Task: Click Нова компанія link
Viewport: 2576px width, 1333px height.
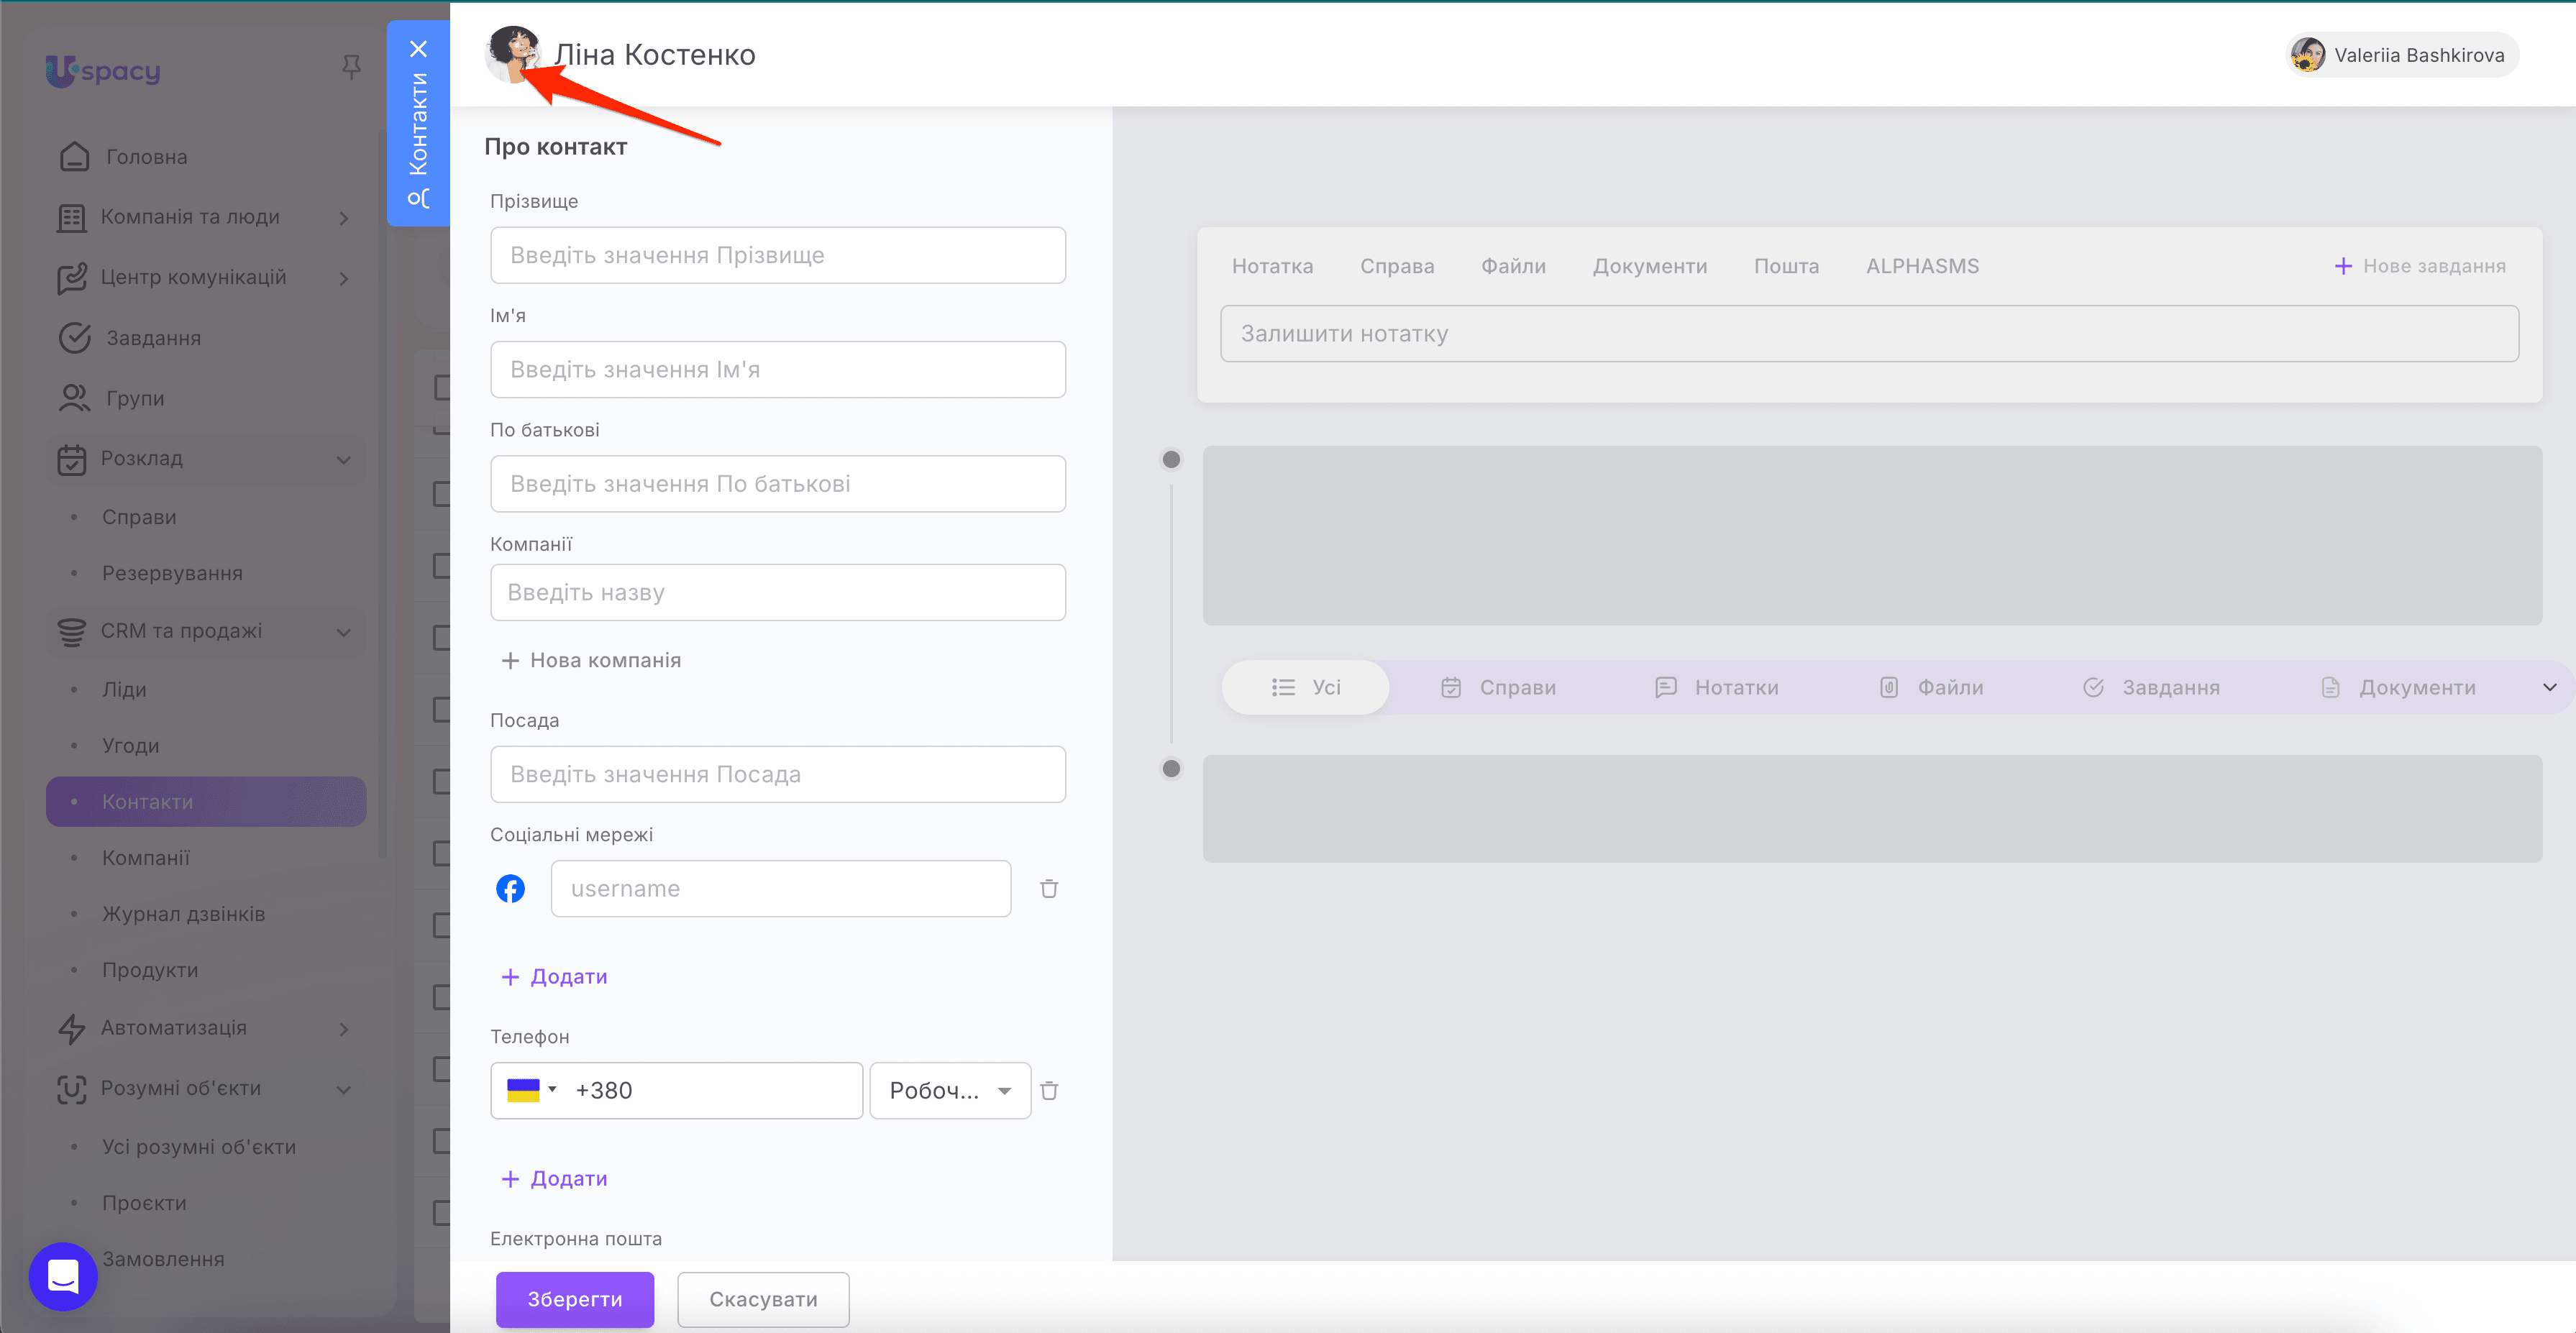Action: (x=591, y=660)
